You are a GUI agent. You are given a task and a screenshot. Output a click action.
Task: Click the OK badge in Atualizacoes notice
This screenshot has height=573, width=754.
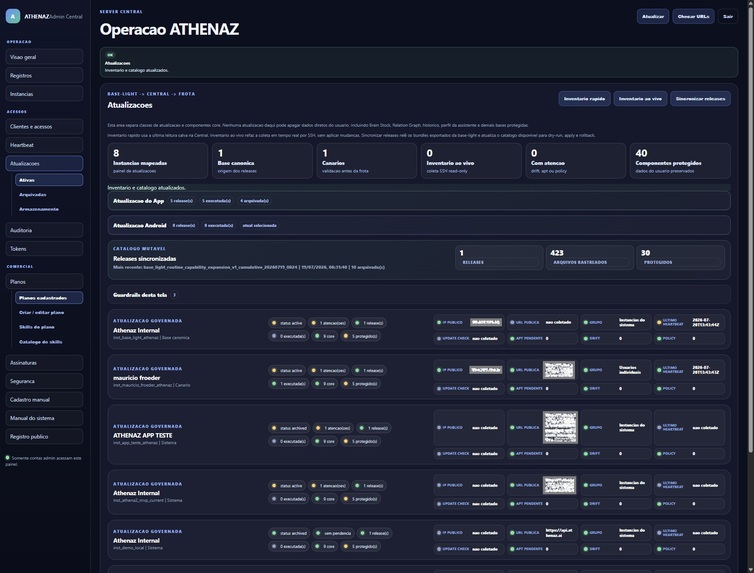110,55
